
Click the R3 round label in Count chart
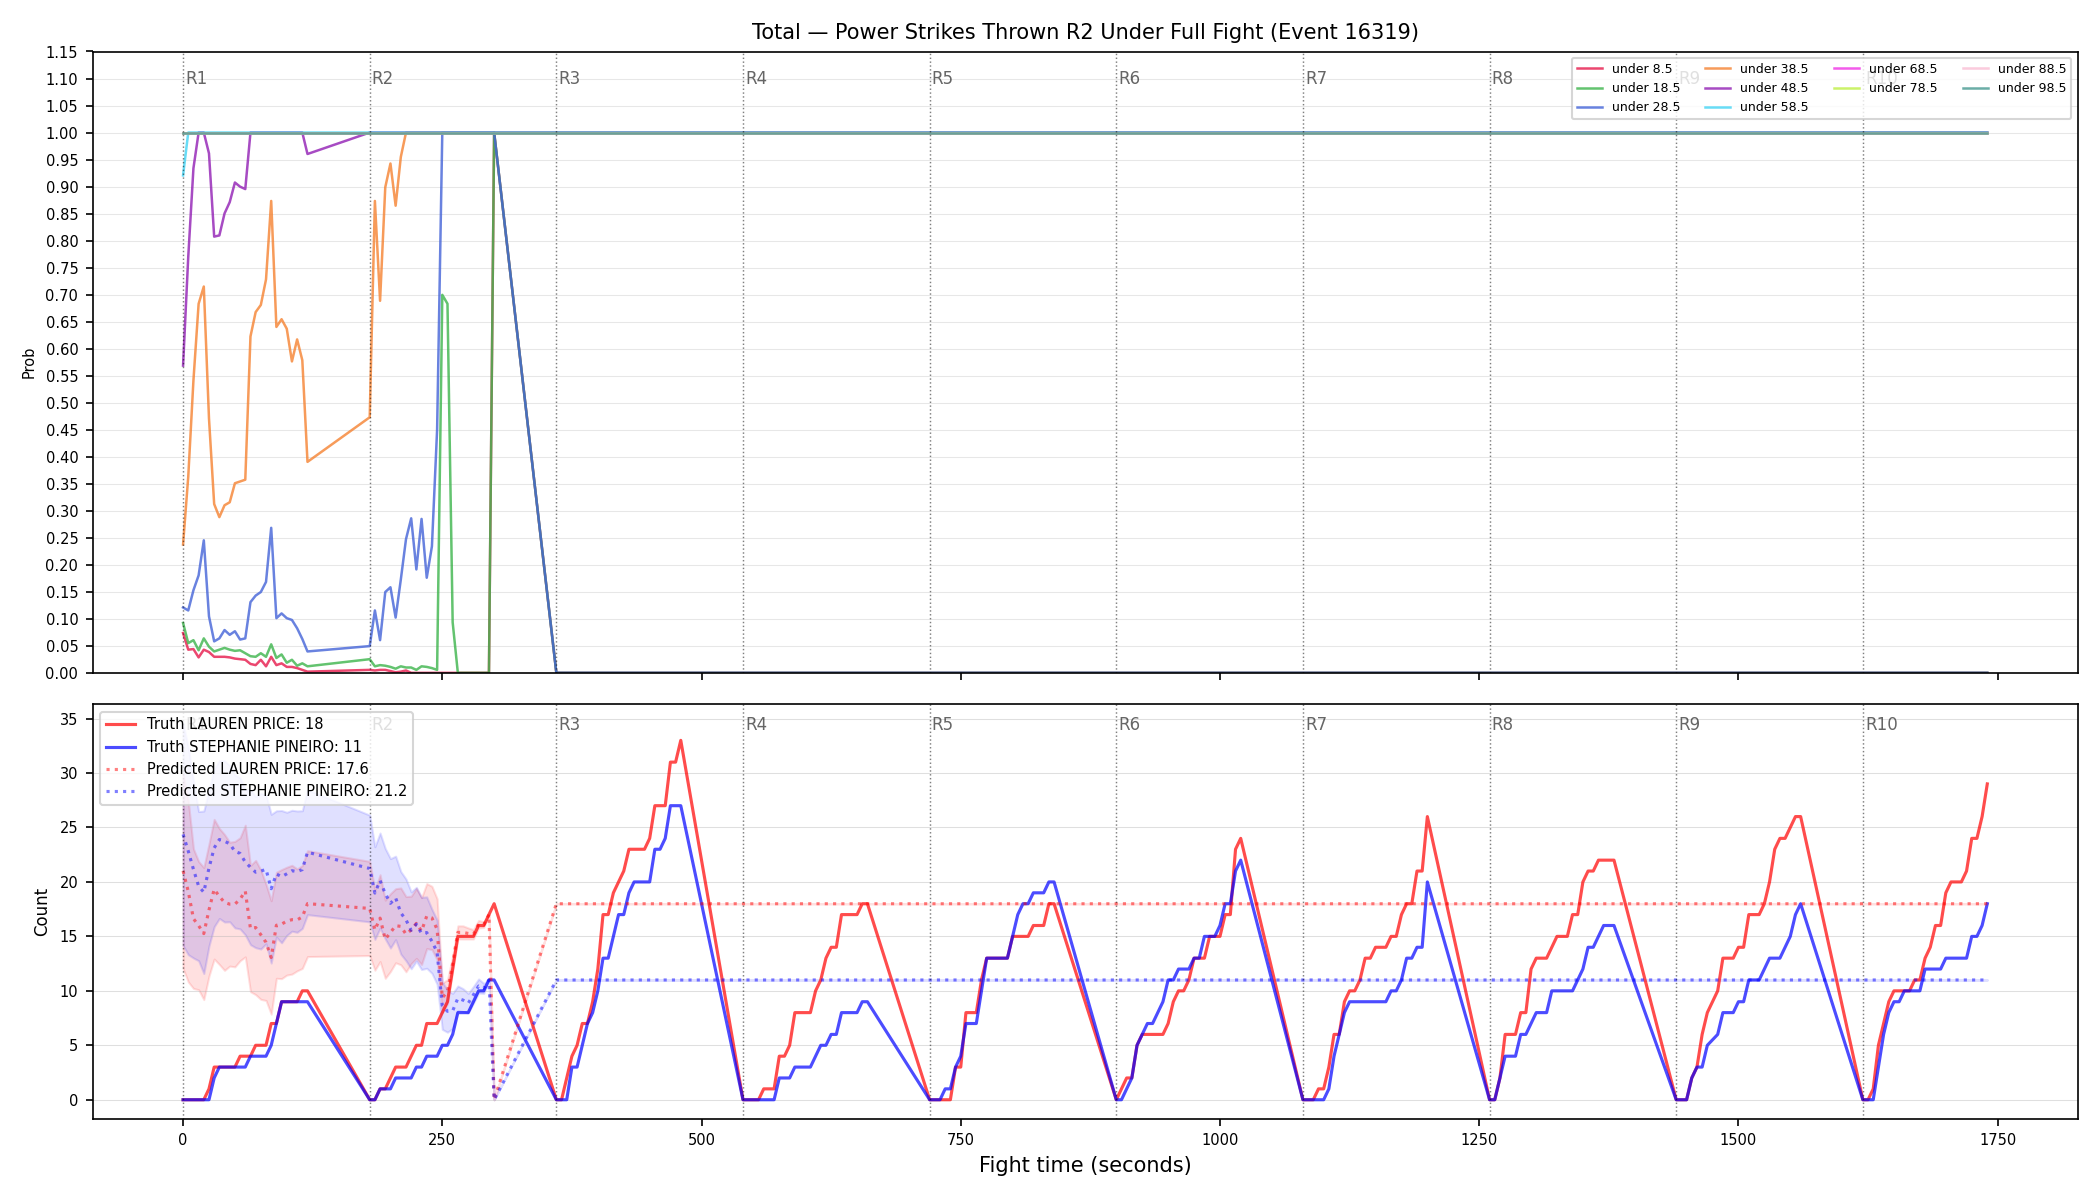point(569,724)
